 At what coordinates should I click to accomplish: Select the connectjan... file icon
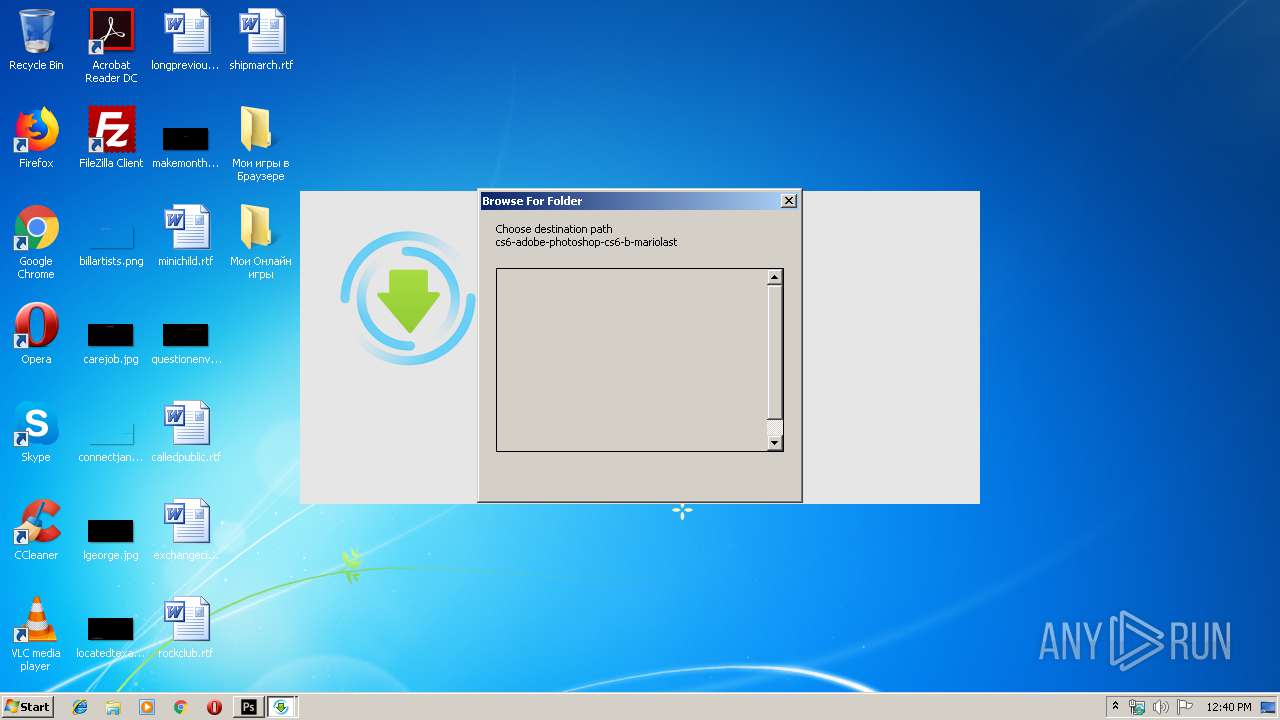point(111,440)
